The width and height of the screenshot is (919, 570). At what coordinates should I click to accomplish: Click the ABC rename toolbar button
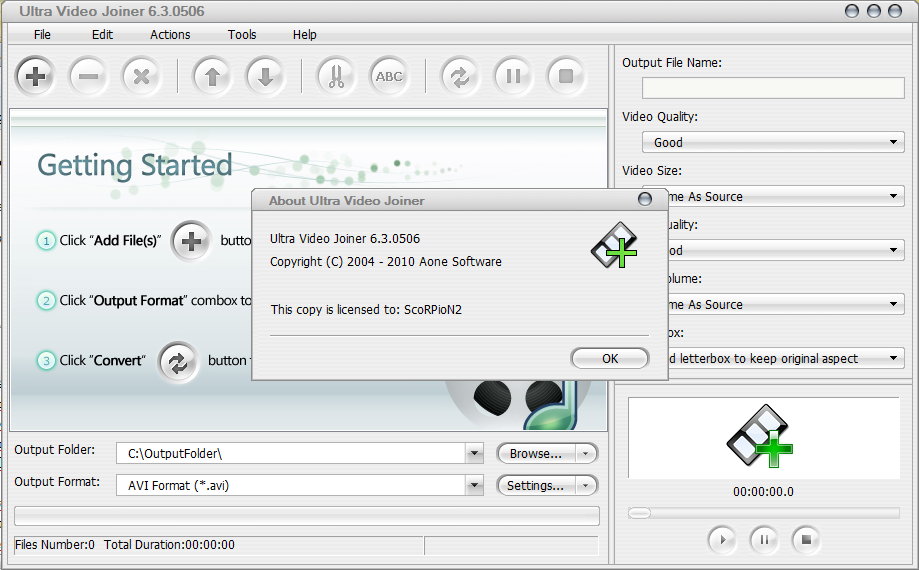pyautogui.click(x=389, y=76)
